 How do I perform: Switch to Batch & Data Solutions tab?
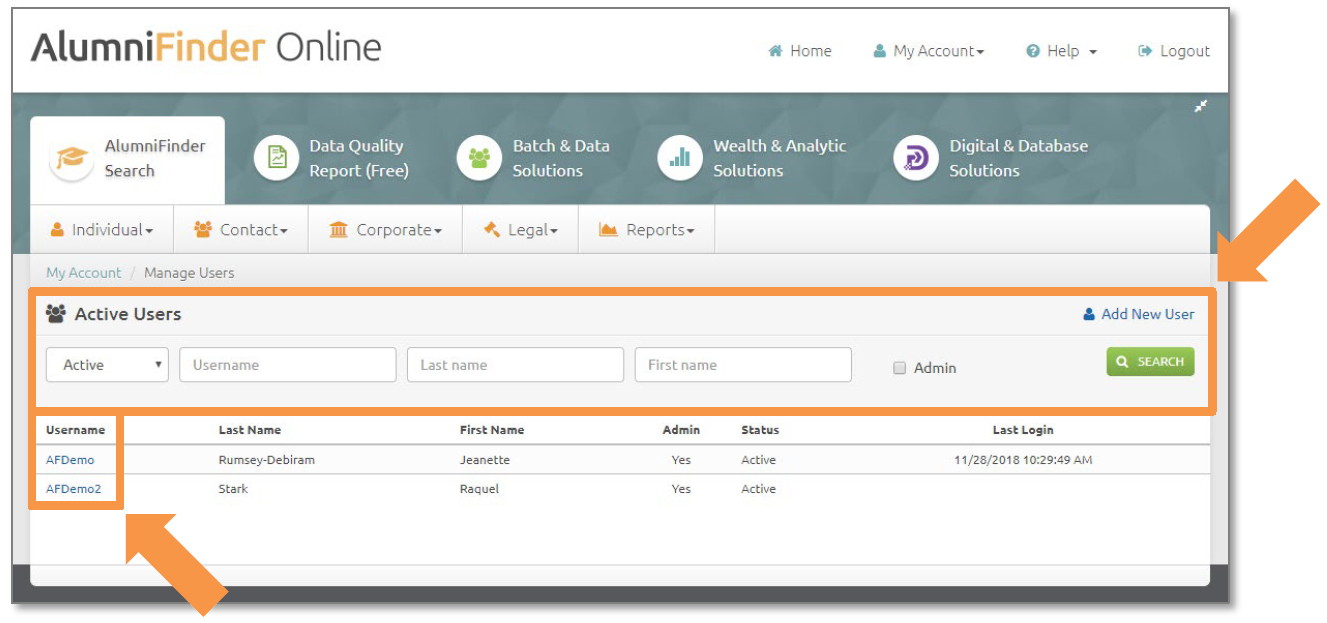click(535, 158)
